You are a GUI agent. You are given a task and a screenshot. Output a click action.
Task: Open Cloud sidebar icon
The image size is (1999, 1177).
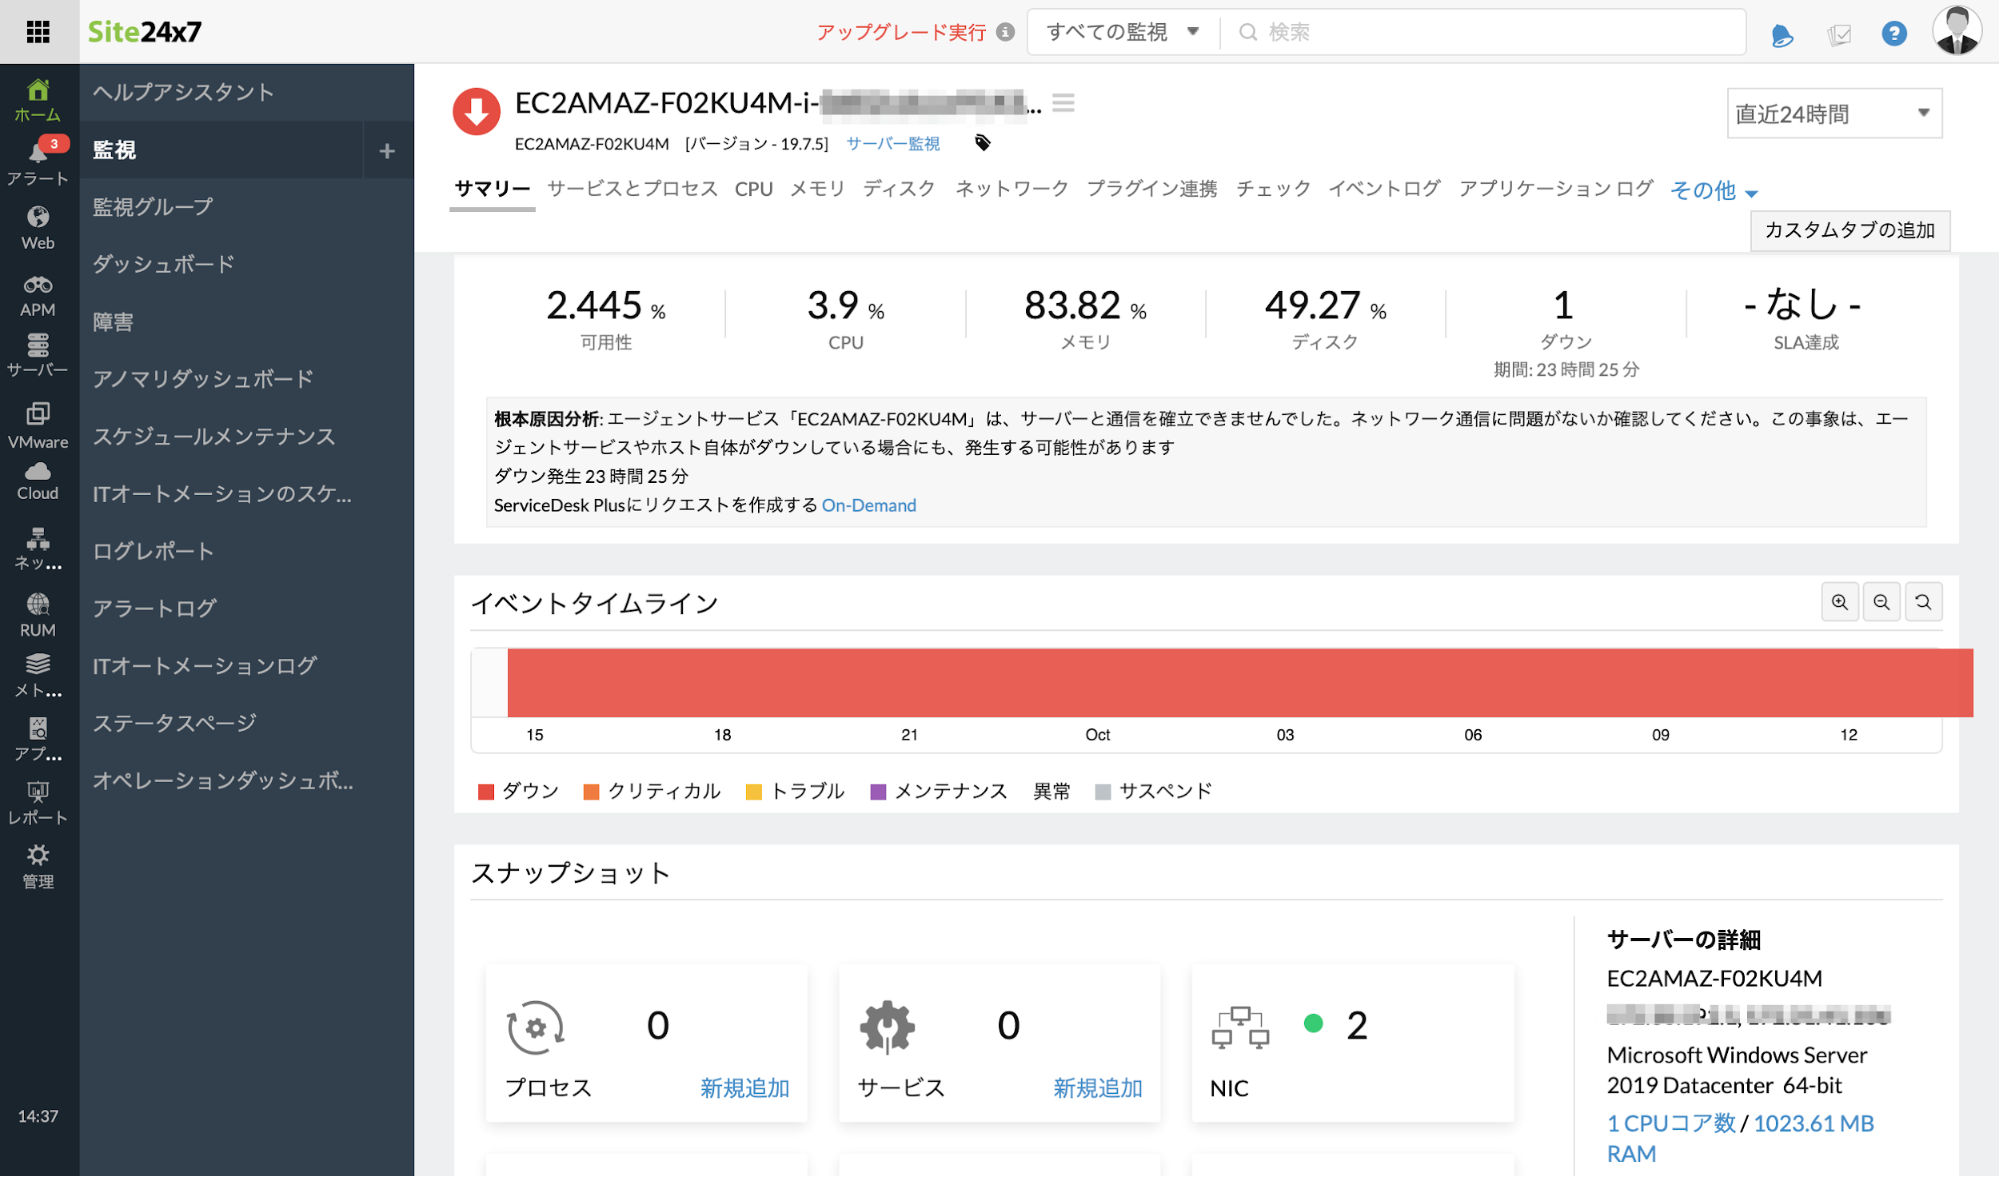tap(38, 470)
